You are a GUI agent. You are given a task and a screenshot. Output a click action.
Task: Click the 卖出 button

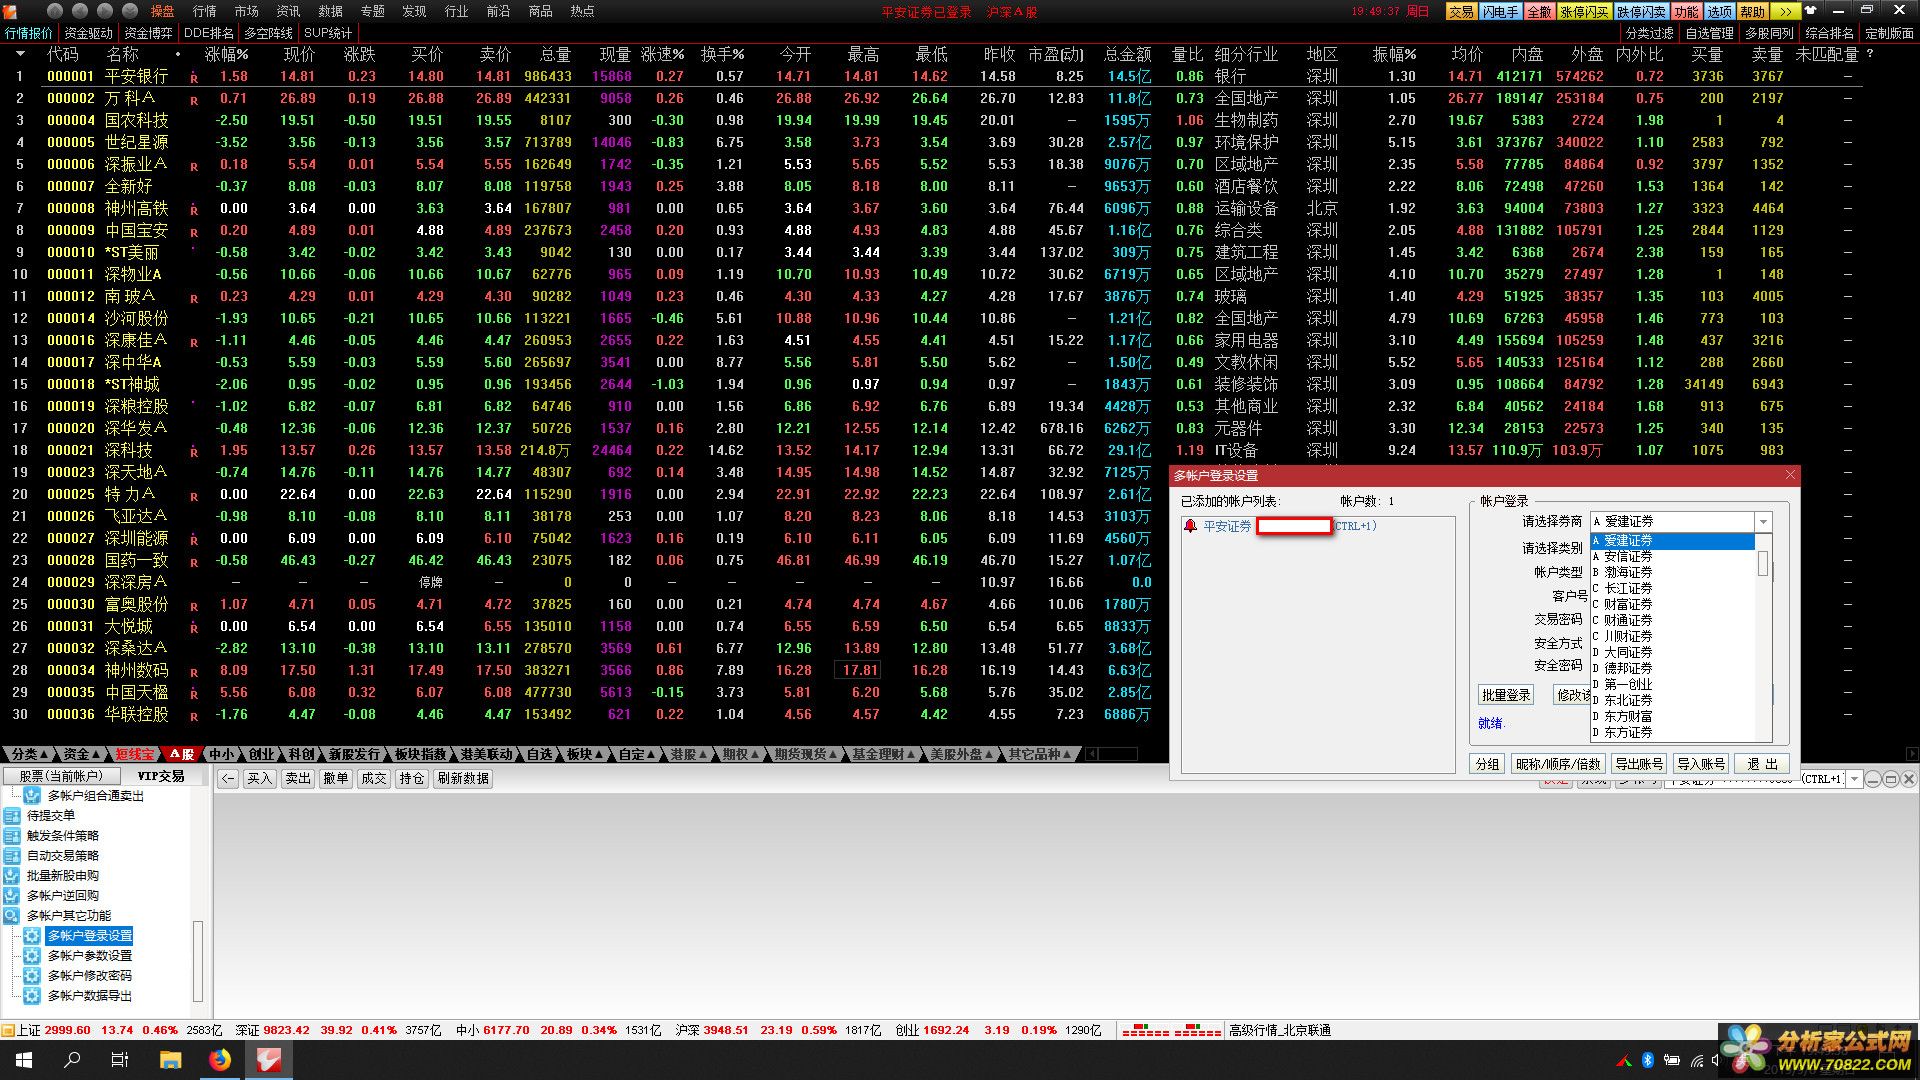click(x=298, y=778)
